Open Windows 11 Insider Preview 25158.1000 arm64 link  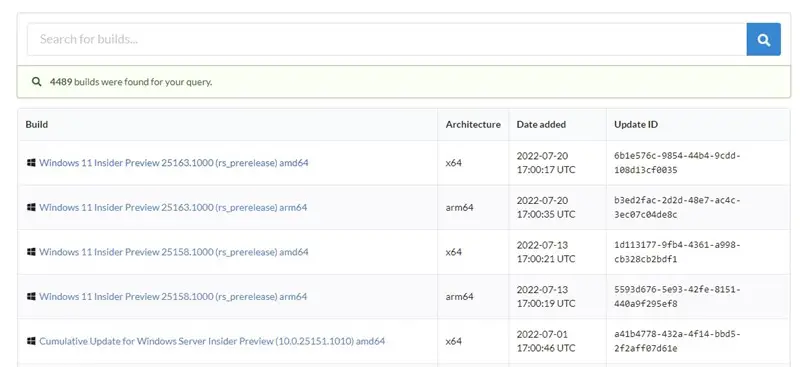pos(173,296)
